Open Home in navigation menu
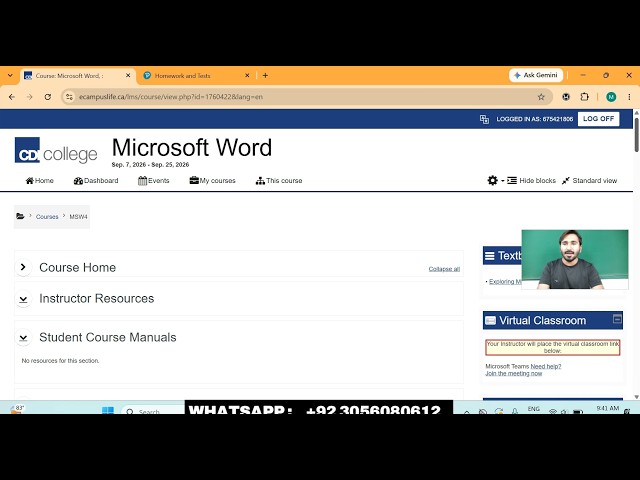The height and width of the screenshot is (480, 640). click(40, 180)
